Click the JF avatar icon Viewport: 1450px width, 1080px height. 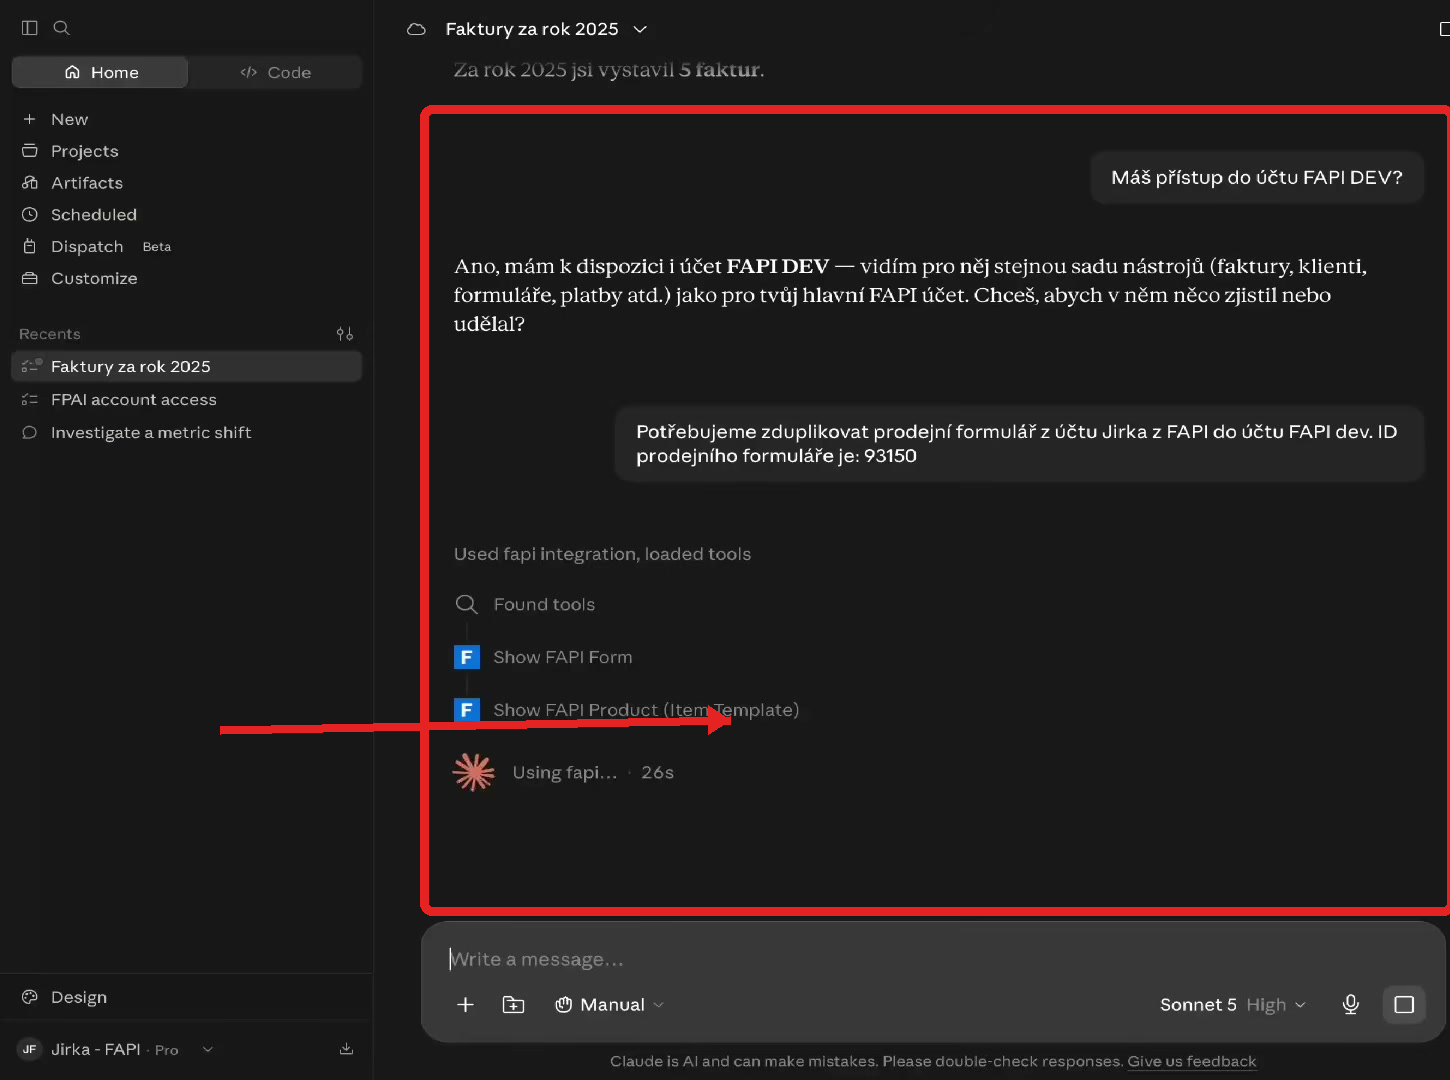coord(30,1049)
